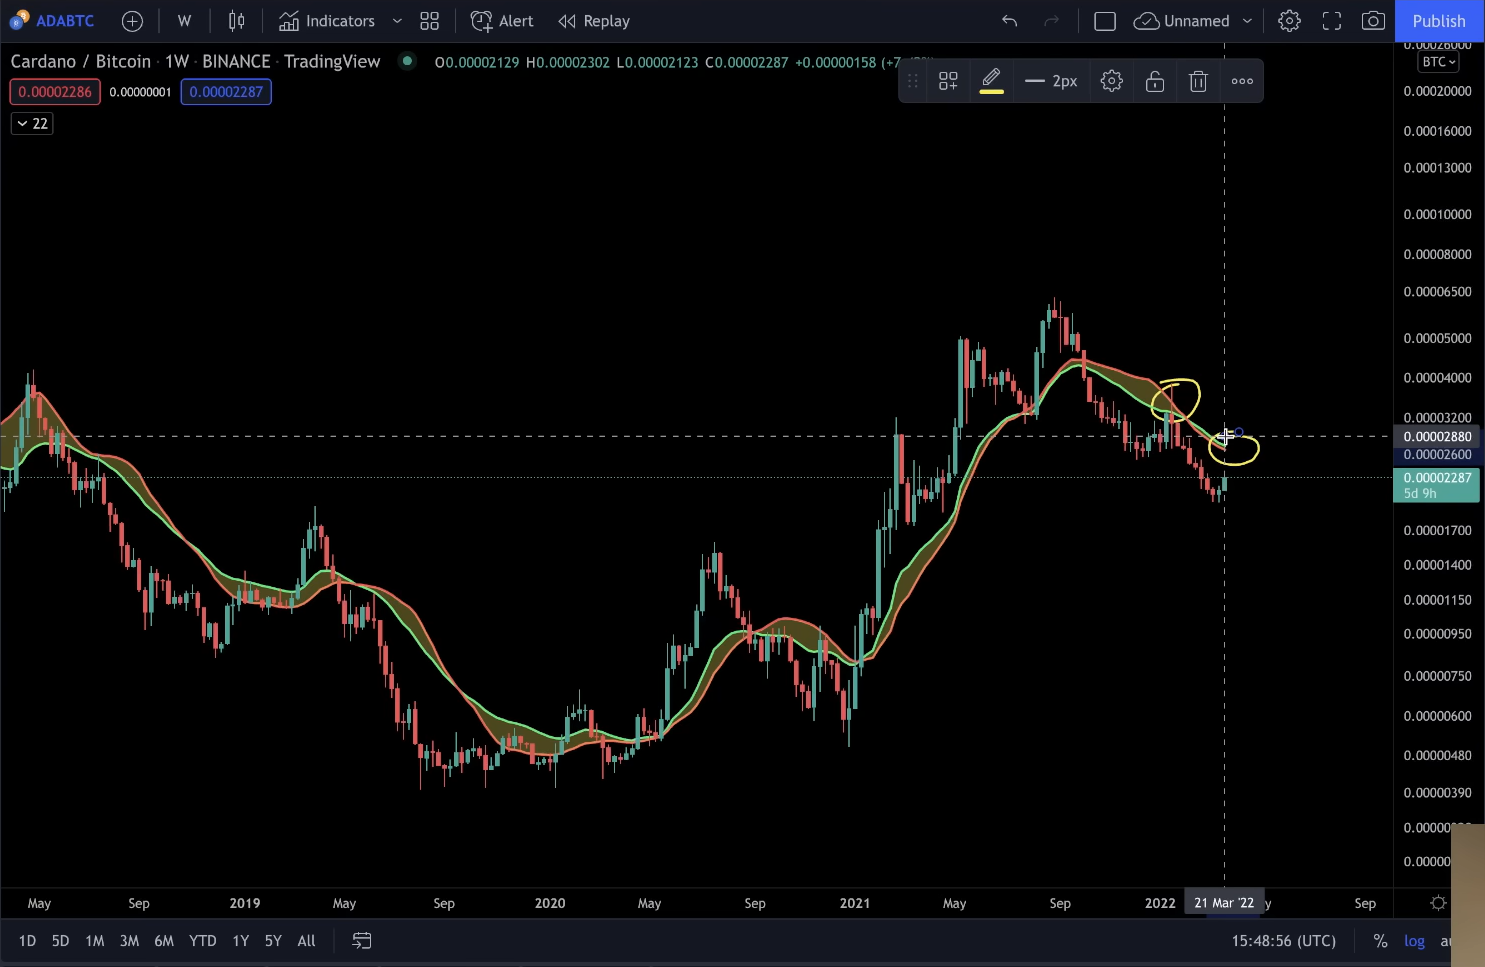Select the YTD date range

click(x=202, y=941)
